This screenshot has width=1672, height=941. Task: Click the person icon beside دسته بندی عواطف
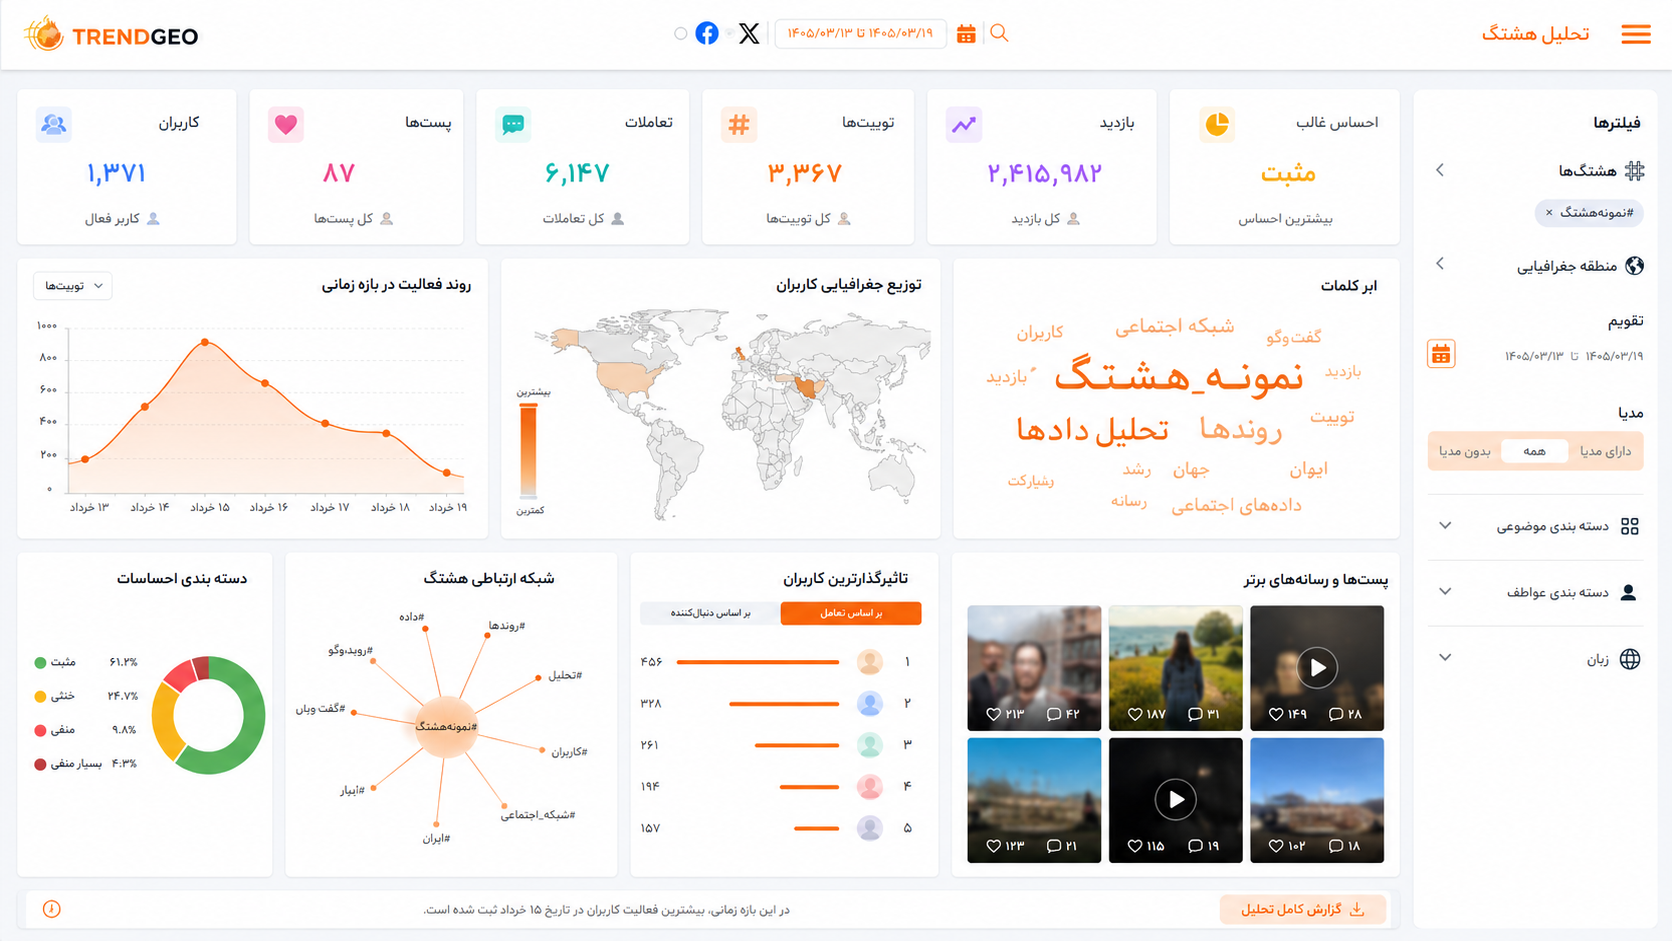pos(1628,592)
